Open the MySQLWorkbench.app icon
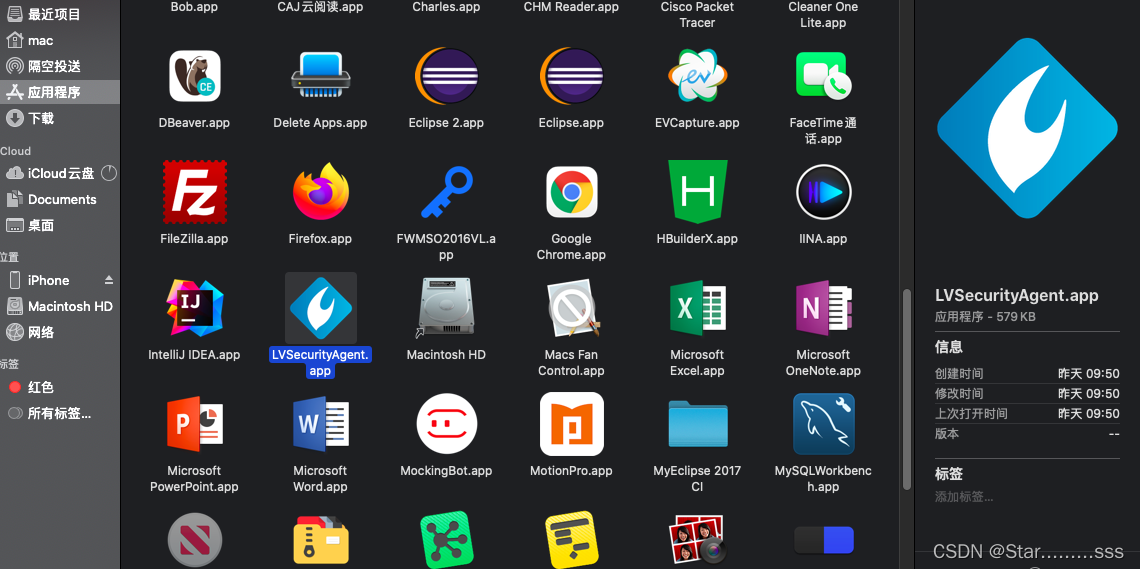 [823, 424]
